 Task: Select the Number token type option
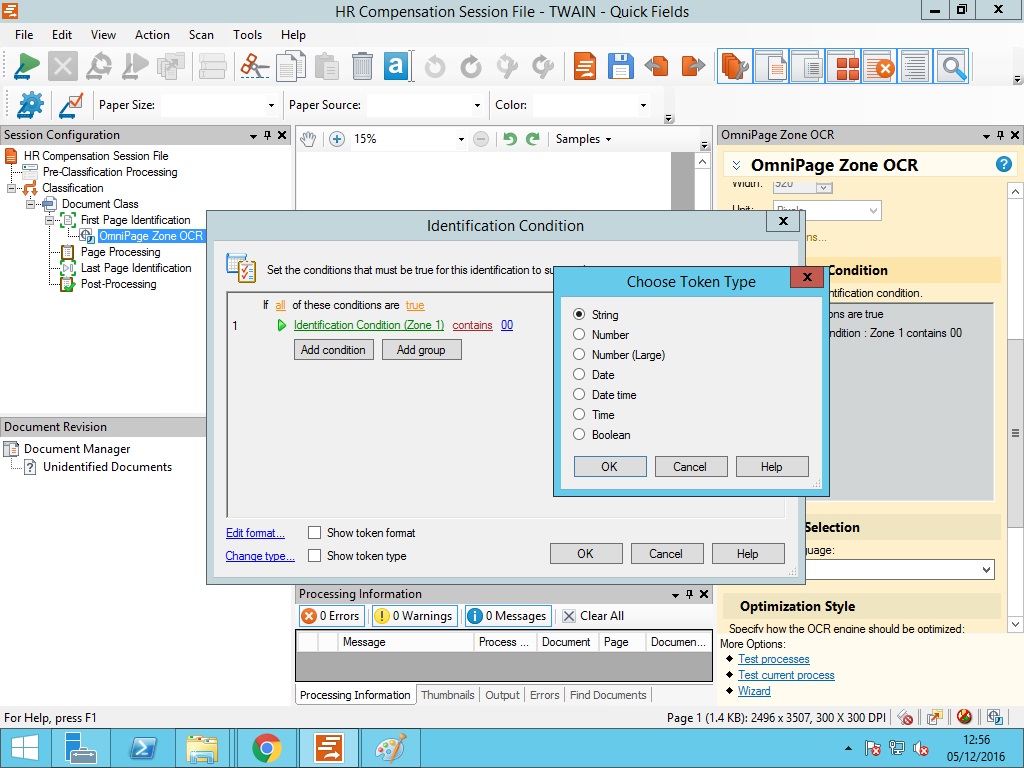point(579,335)
